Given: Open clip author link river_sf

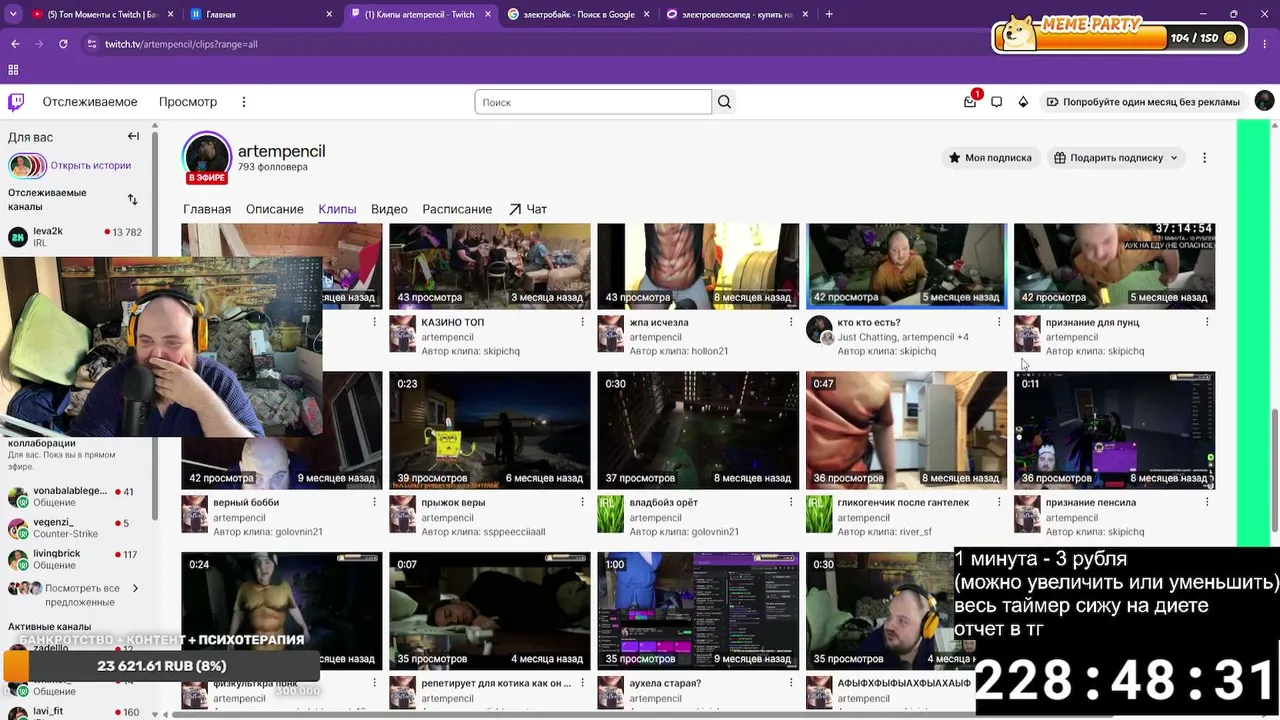Looking at the screenshot, I should [x=916, y=532].
